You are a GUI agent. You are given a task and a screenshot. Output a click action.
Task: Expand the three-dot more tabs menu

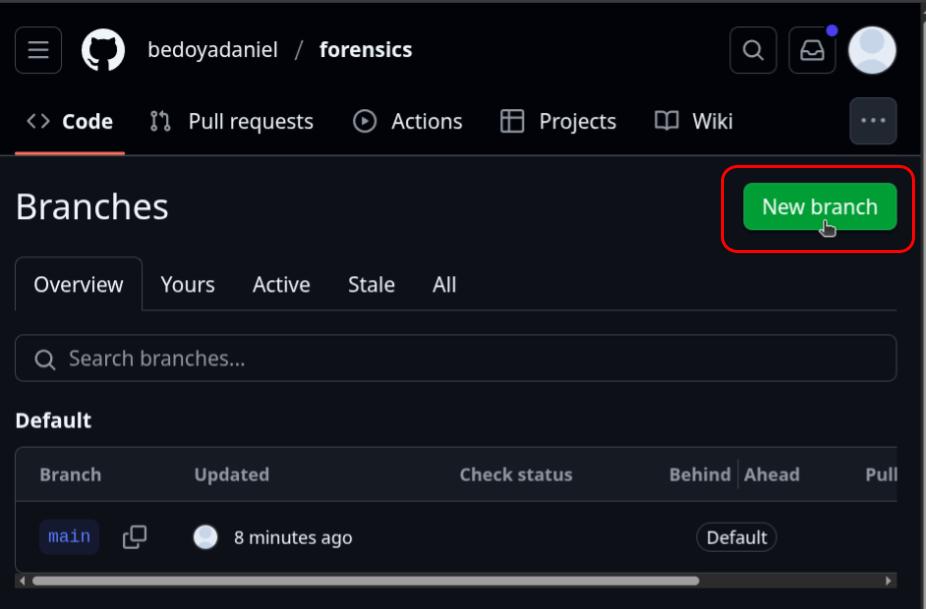click(872, 121)
